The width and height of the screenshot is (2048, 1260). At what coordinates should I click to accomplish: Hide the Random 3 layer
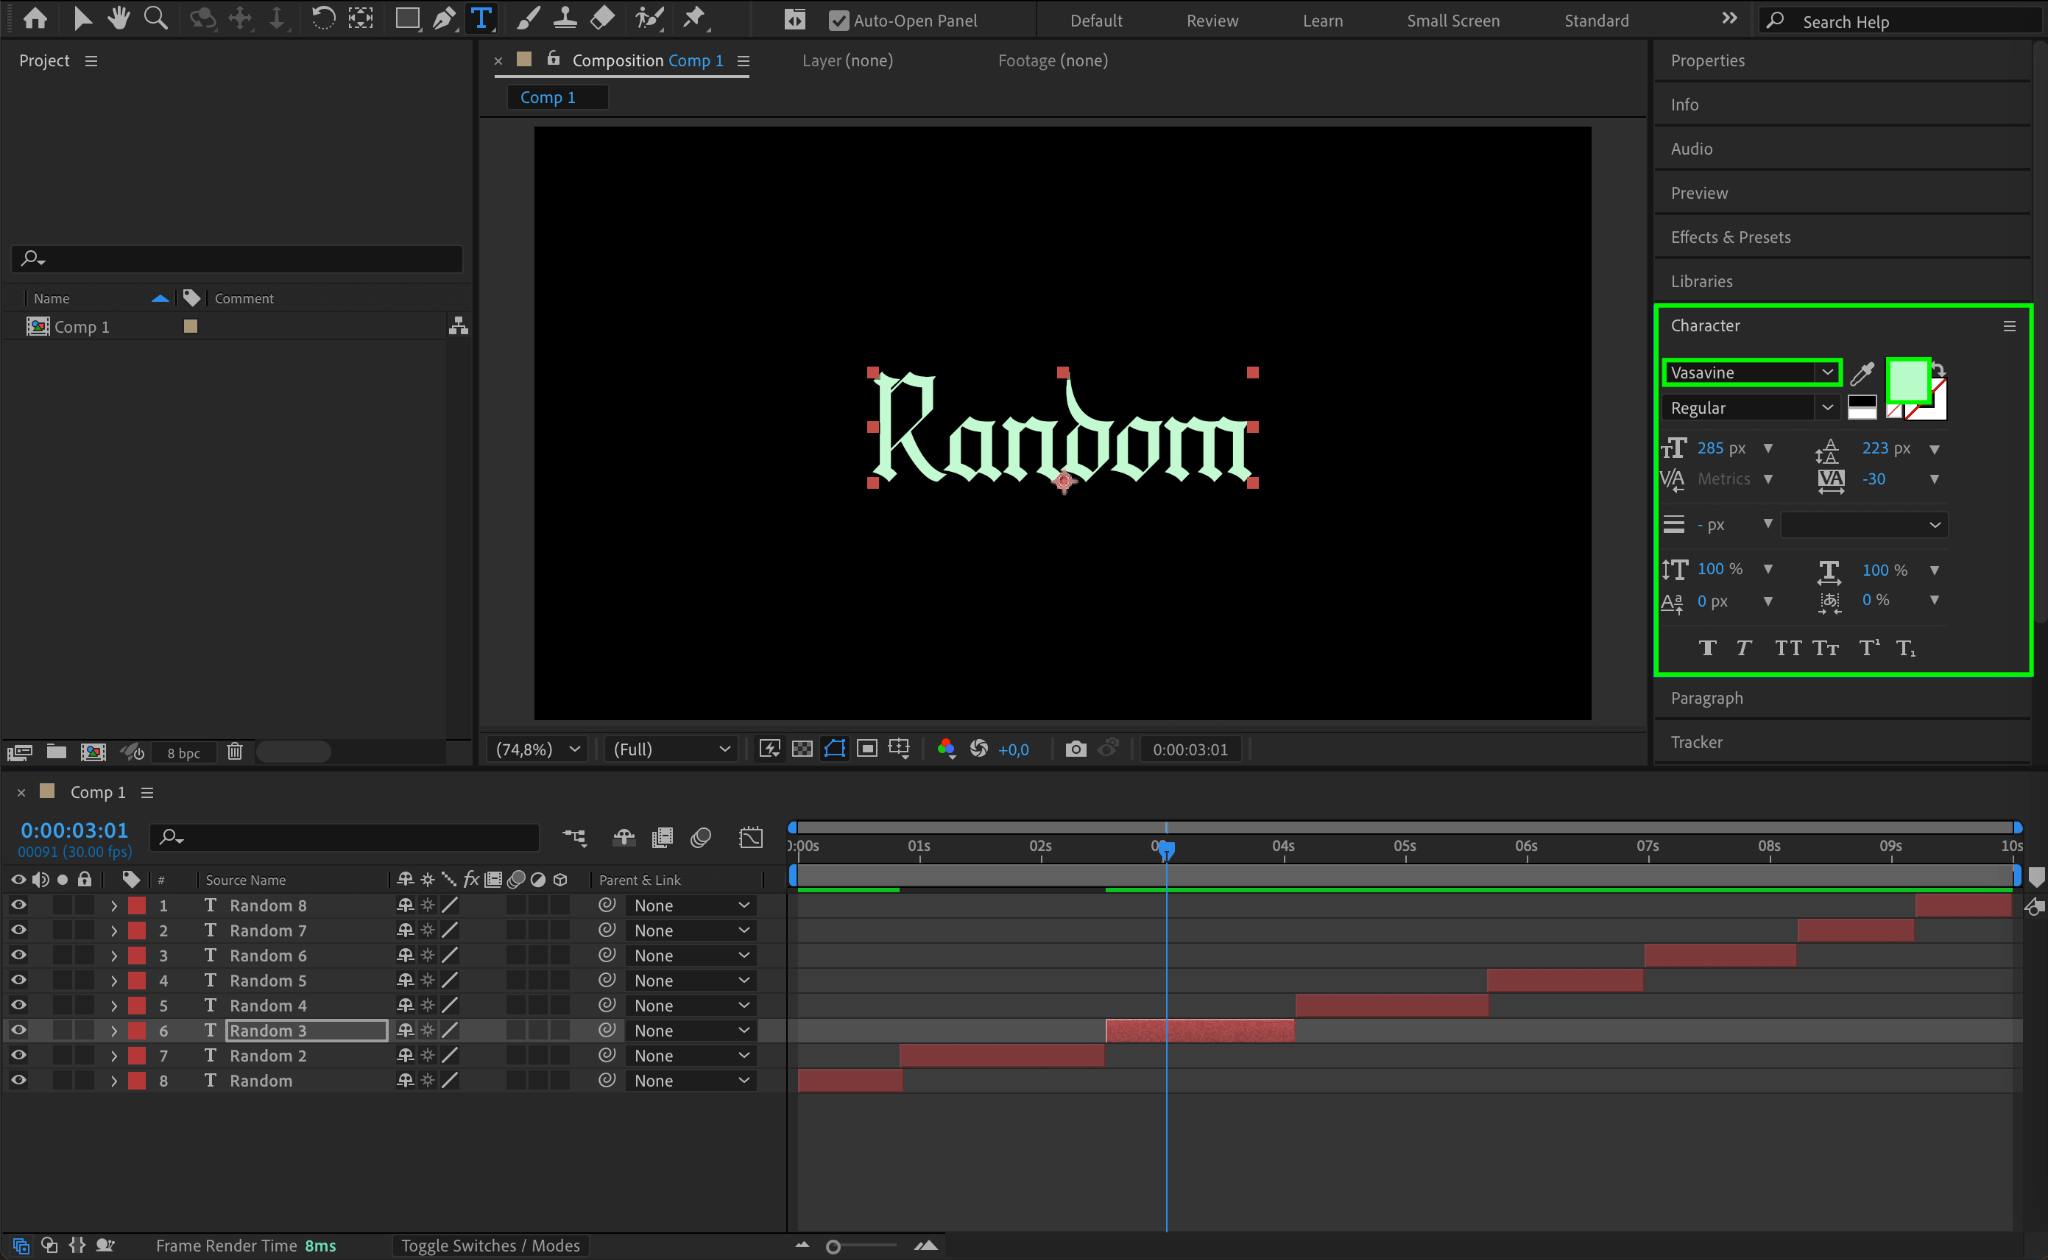coord(18,1030)
